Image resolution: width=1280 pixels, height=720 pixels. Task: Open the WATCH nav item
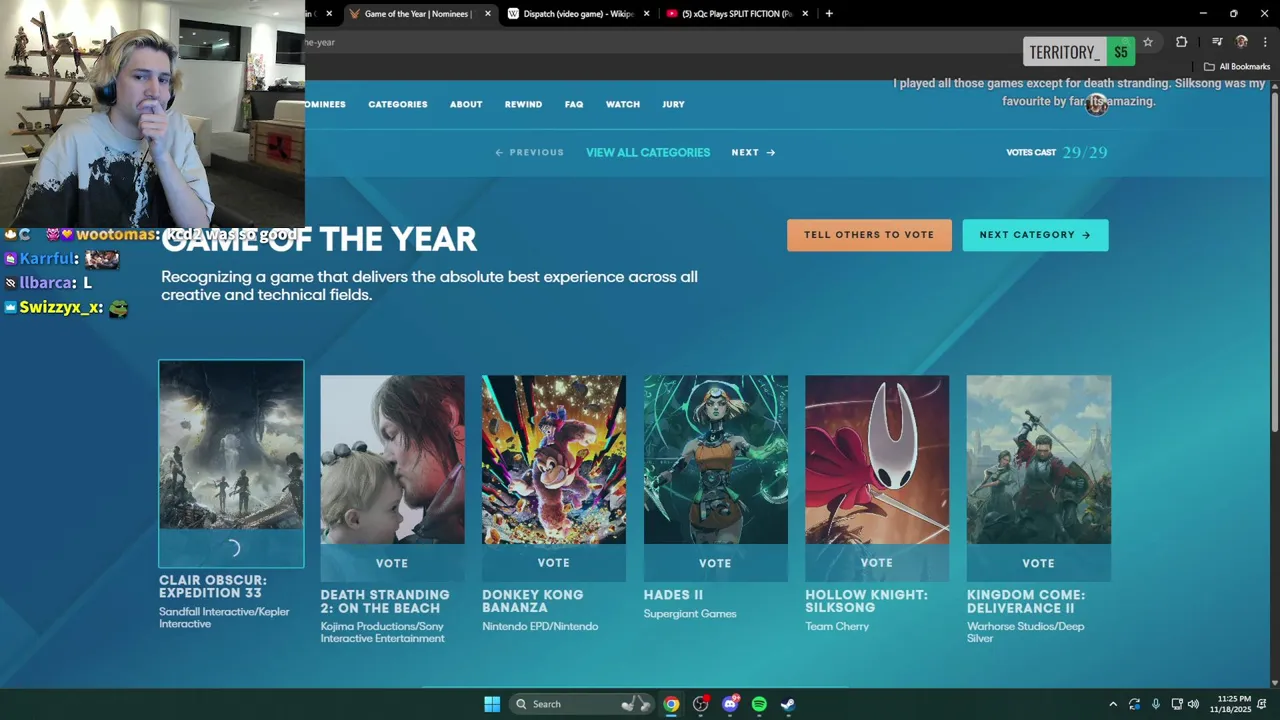pos(623,104)
